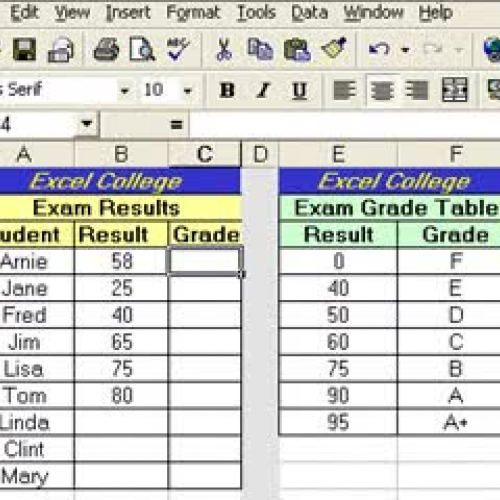Viewport: 500px width, 500px height.
Task: Click the Edit Formula equals button
Action: click(176, 124)
